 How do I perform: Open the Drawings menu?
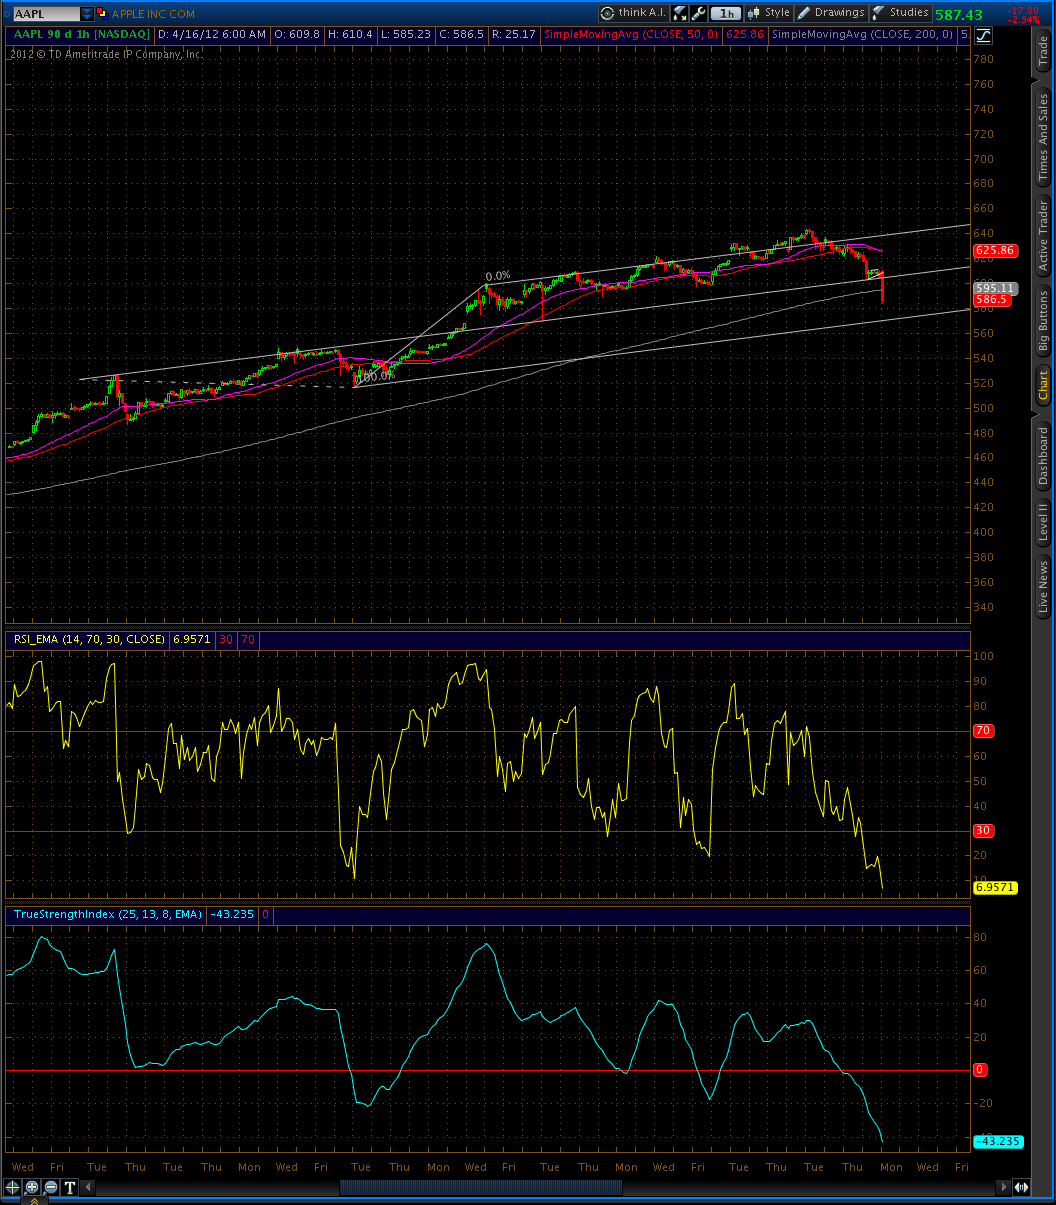point(831,13)
